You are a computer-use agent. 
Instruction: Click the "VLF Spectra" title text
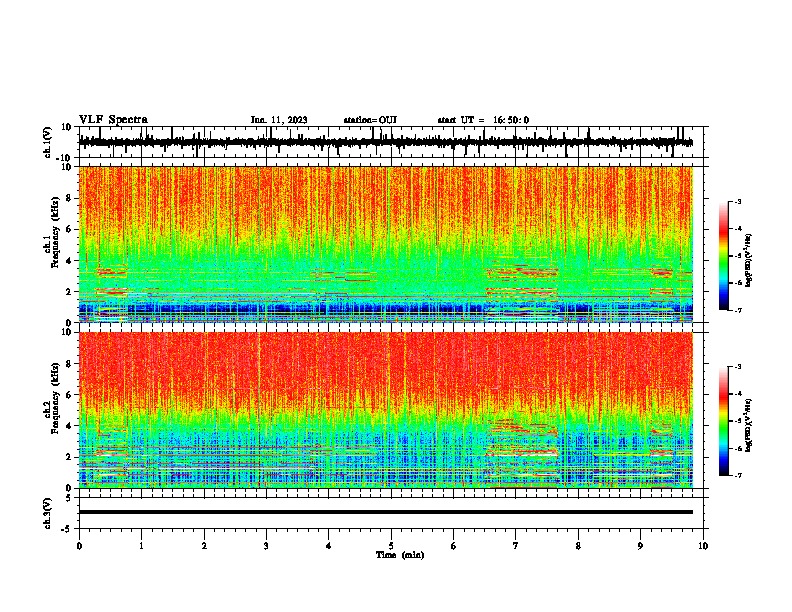(113, 120)
